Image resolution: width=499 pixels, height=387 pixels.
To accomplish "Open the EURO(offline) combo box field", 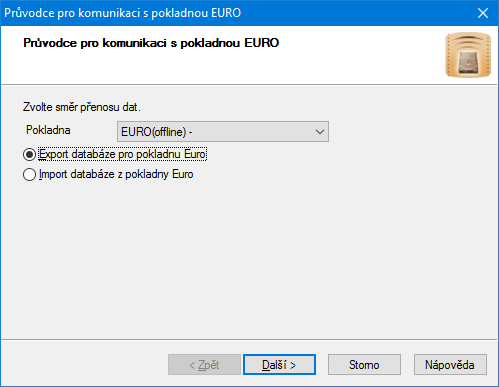I will (223, 132).
